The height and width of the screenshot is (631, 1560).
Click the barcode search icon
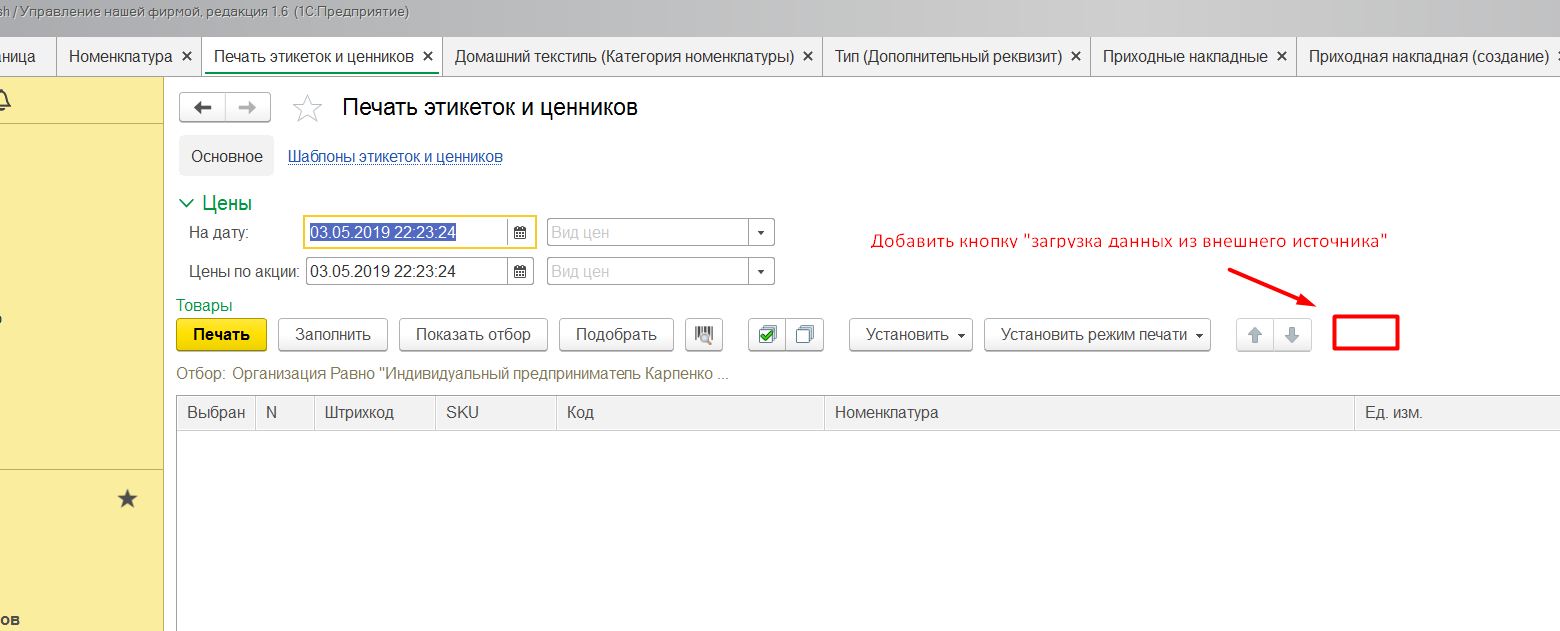click(704, 335)
